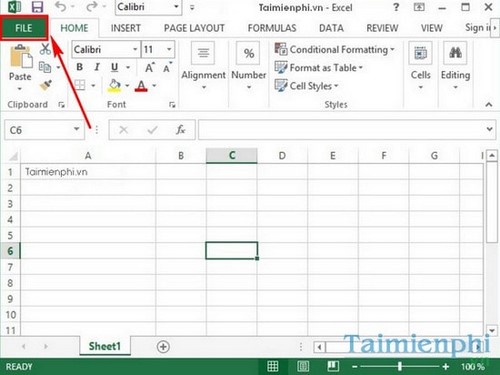Switch to the VIEW tab
500x375 pixels.
tap(431, 28)
